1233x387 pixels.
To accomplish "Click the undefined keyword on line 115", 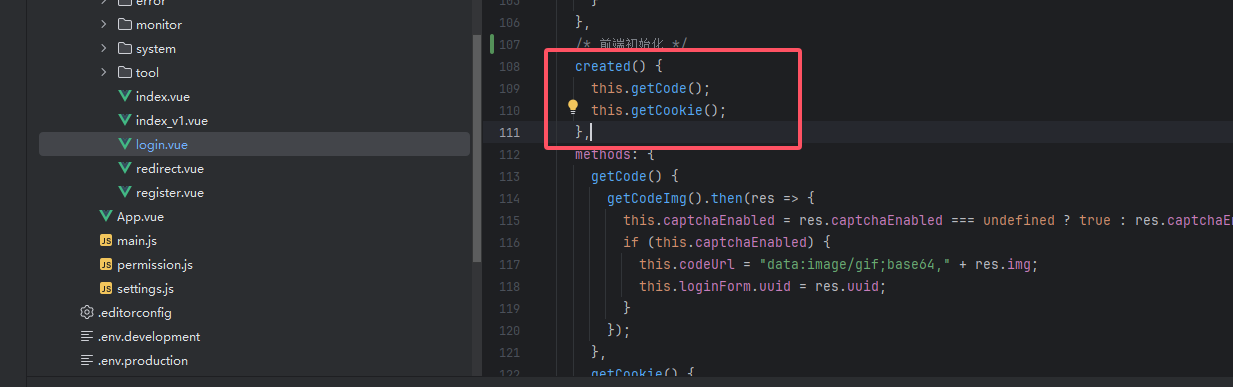I will tap(1019, 220).
